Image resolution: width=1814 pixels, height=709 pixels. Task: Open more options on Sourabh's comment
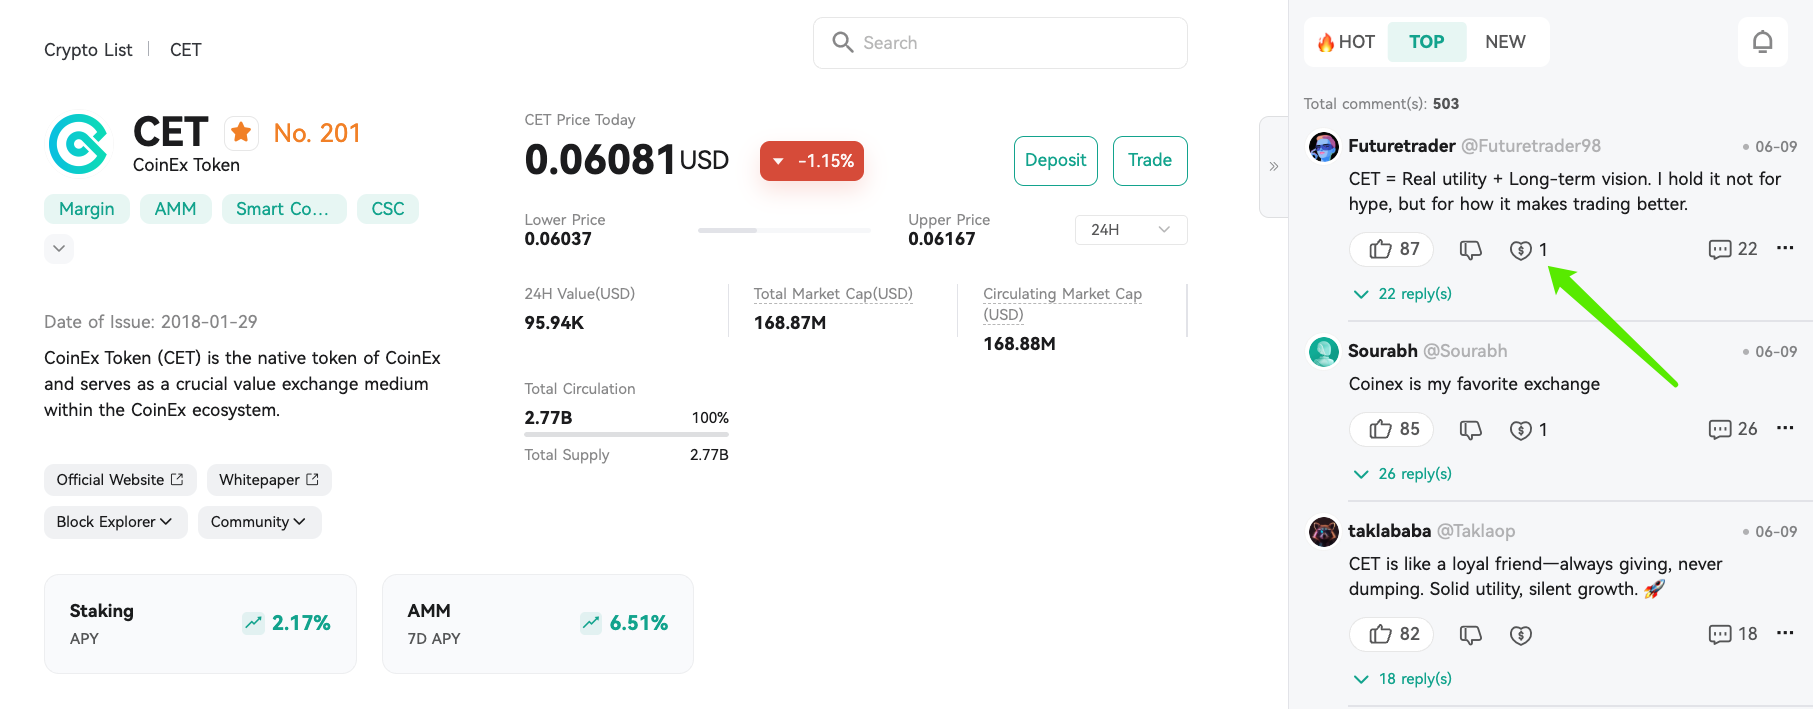(x=1785, y=428)
